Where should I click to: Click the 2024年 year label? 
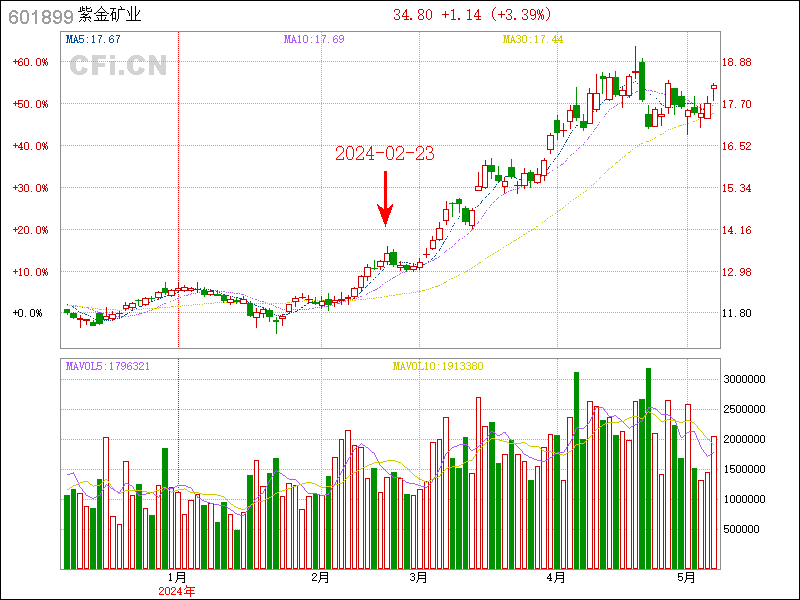pos(177,591)
